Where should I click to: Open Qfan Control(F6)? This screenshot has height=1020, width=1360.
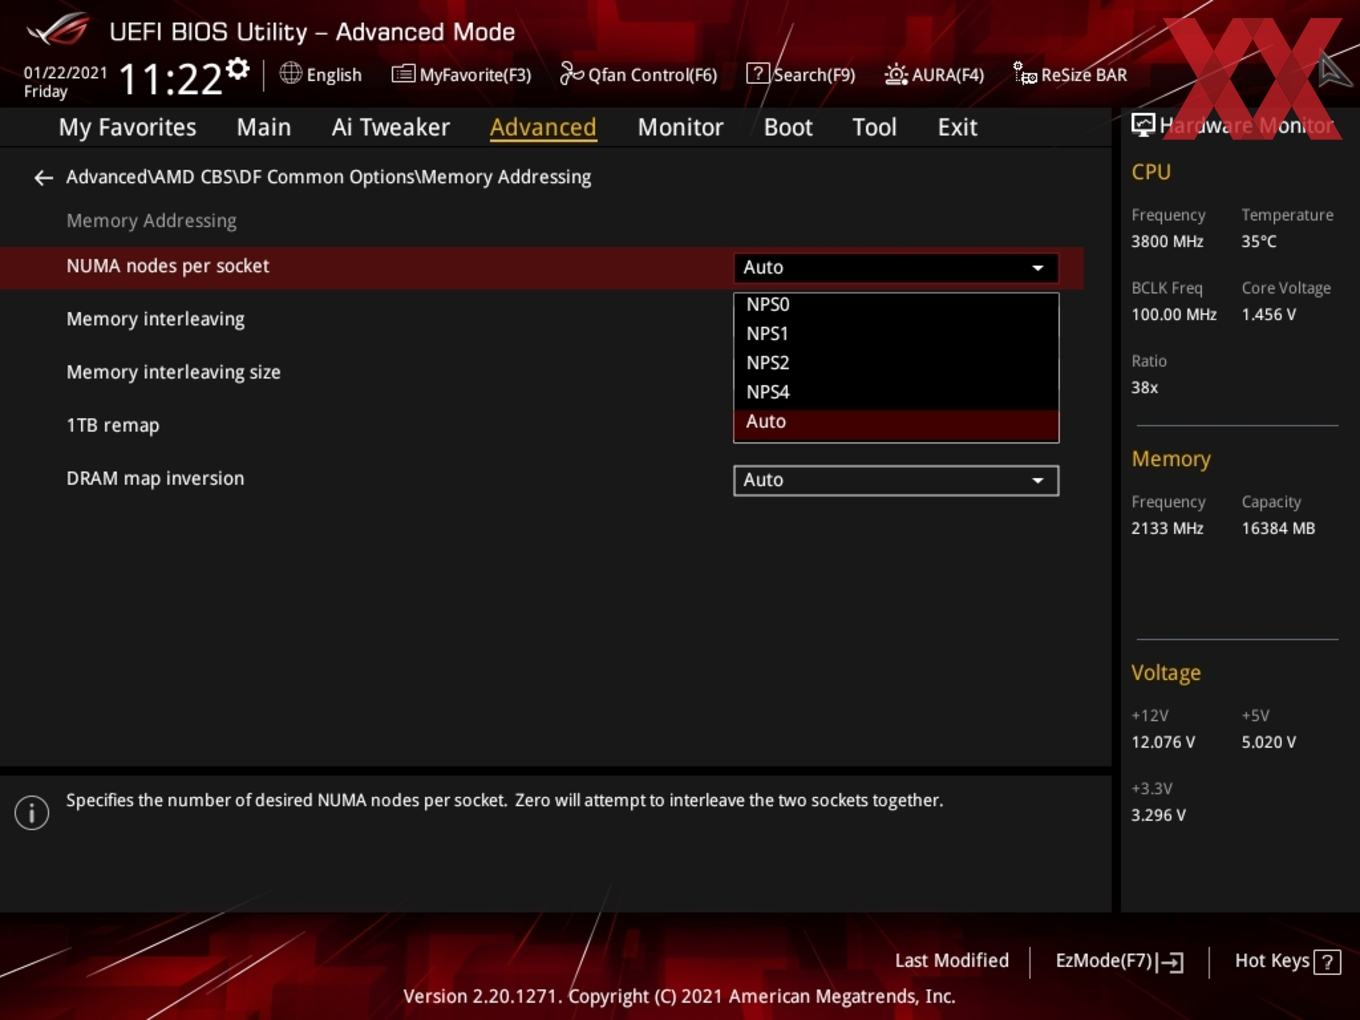[x=638, y=74]
